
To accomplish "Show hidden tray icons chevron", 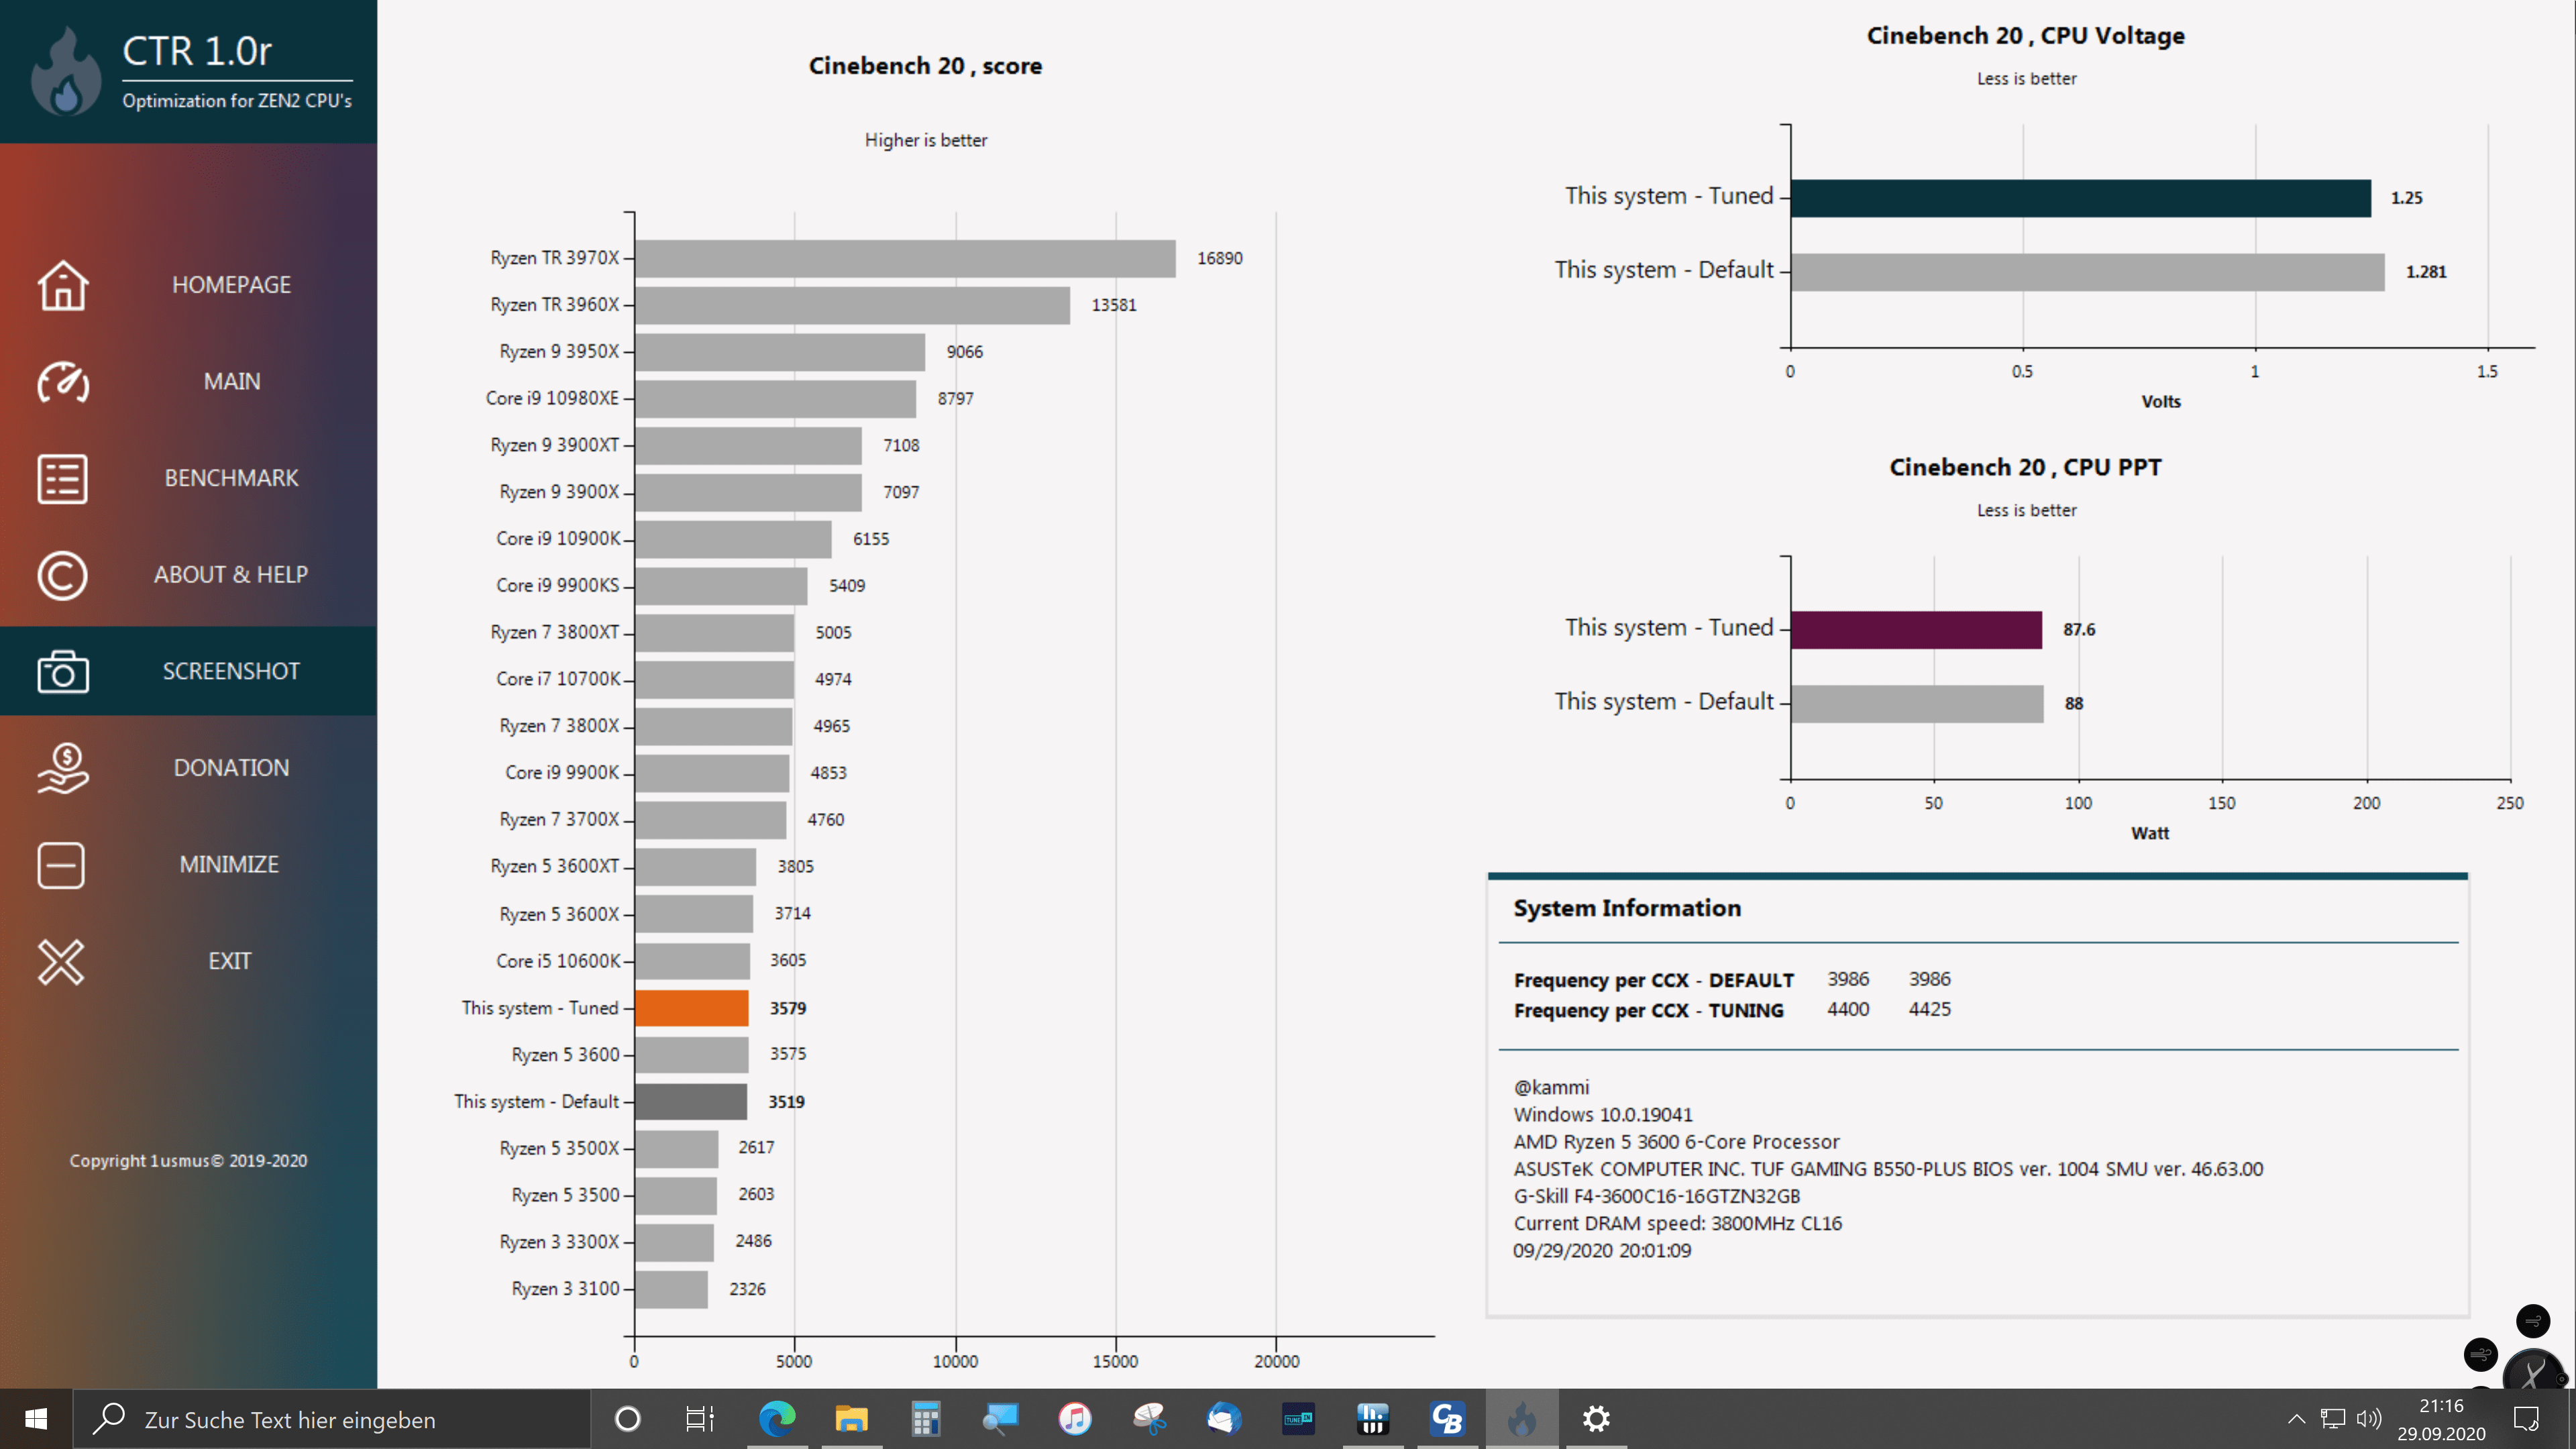I will (2296, 1418).
